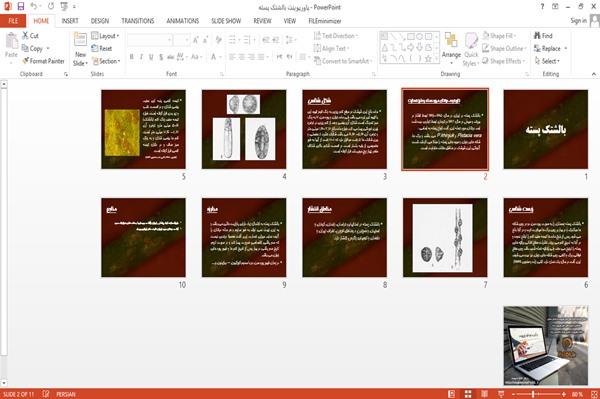Open Quick Styles gallery
The height and width of the screenshot is (399, 600).
471,50
